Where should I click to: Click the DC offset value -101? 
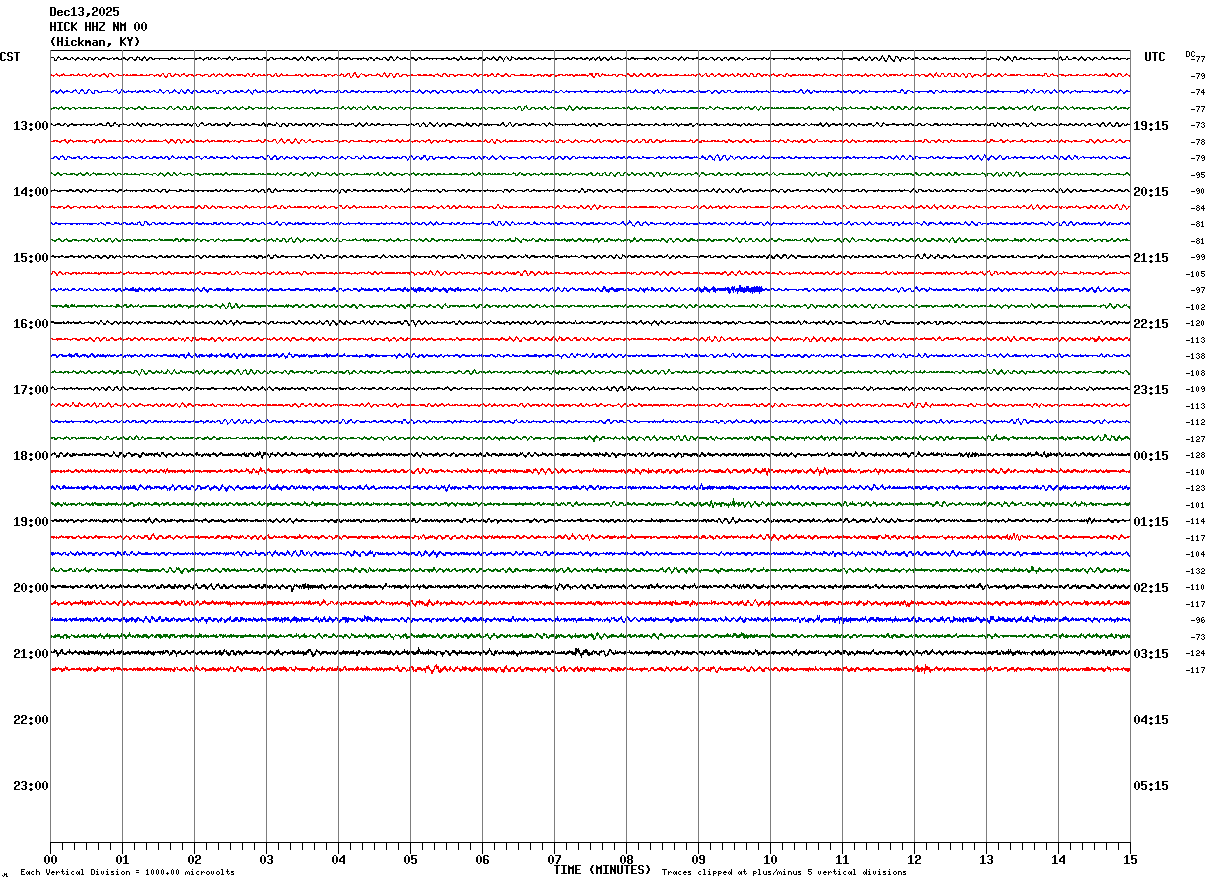(1195, 505)
